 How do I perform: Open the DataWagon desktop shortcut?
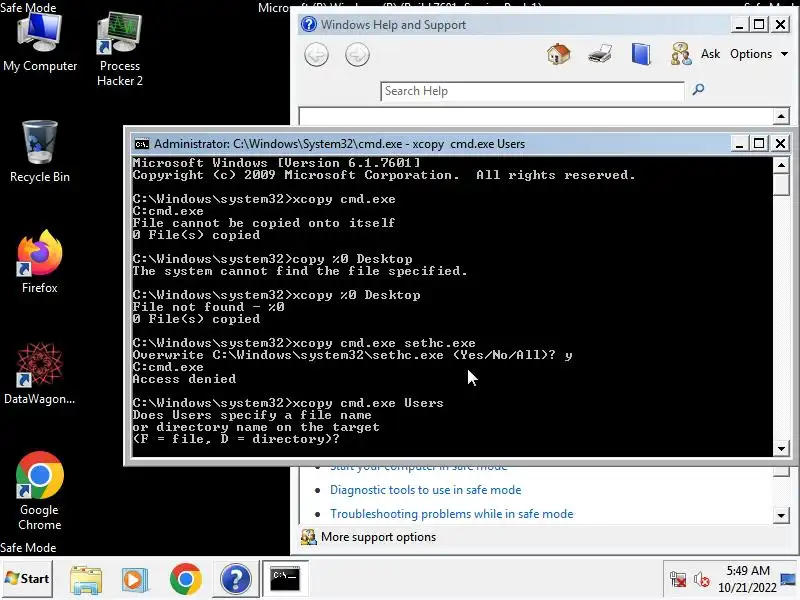[x=40, y=373]
